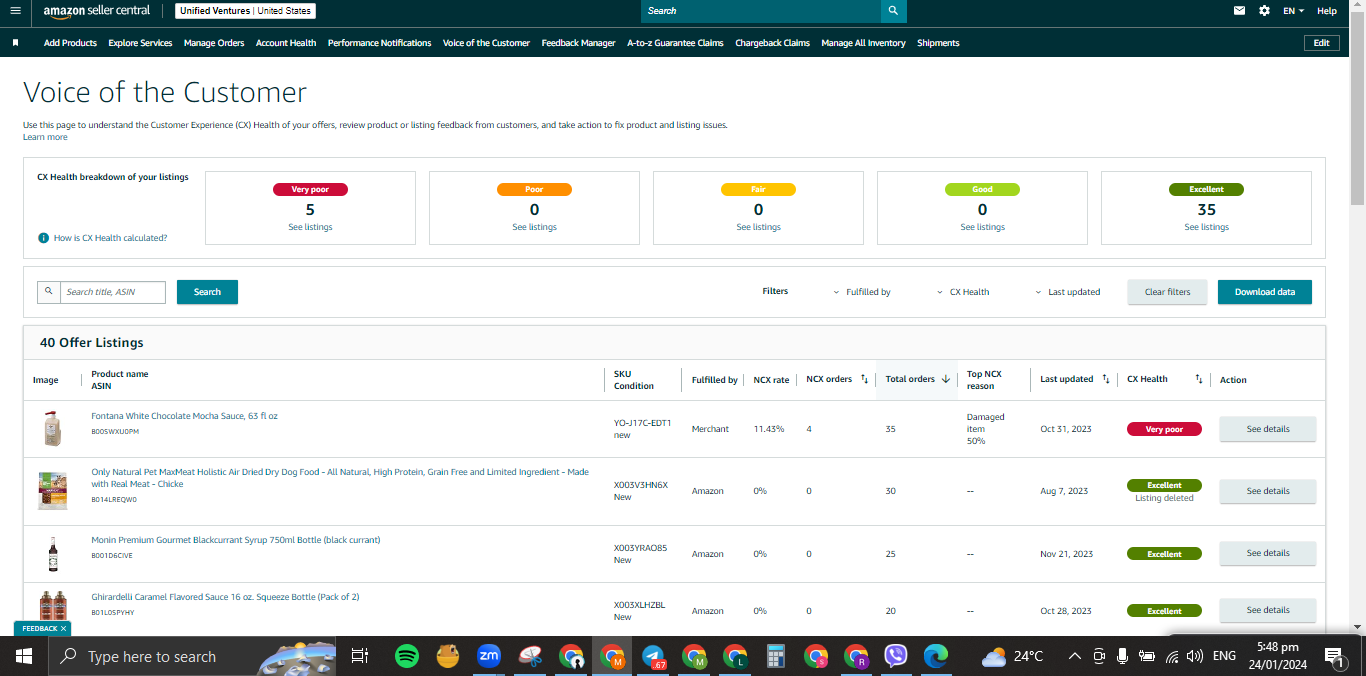Open the Fontana Mocha Sauce product thumbnail
Screen dimensions: 1366x676
coord(53,428)
